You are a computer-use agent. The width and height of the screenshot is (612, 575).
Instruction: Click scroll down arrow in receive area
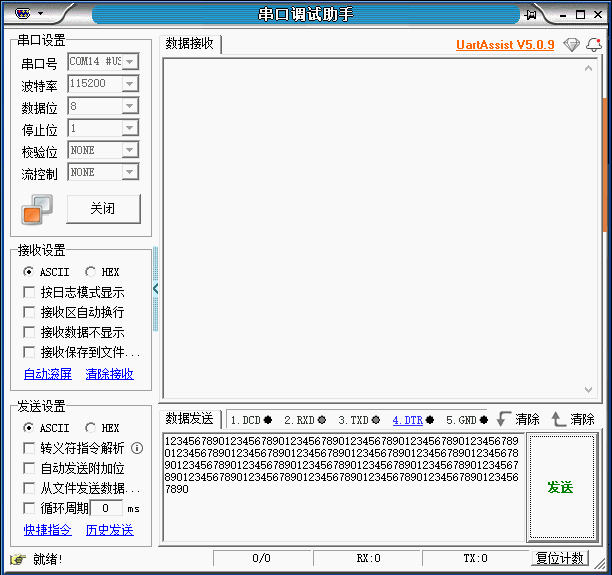pos(589,390)
